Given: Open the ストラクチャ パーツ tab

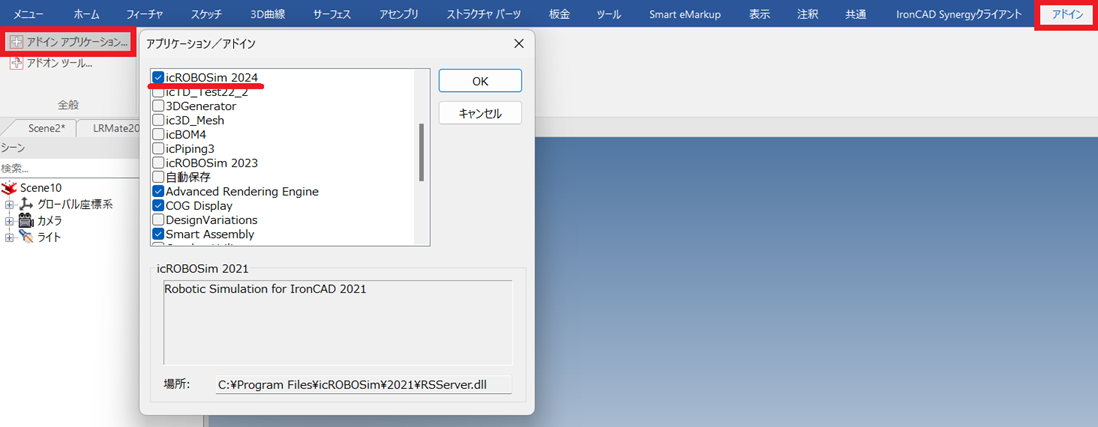Looking at the screenshot, I should [483, 14].
